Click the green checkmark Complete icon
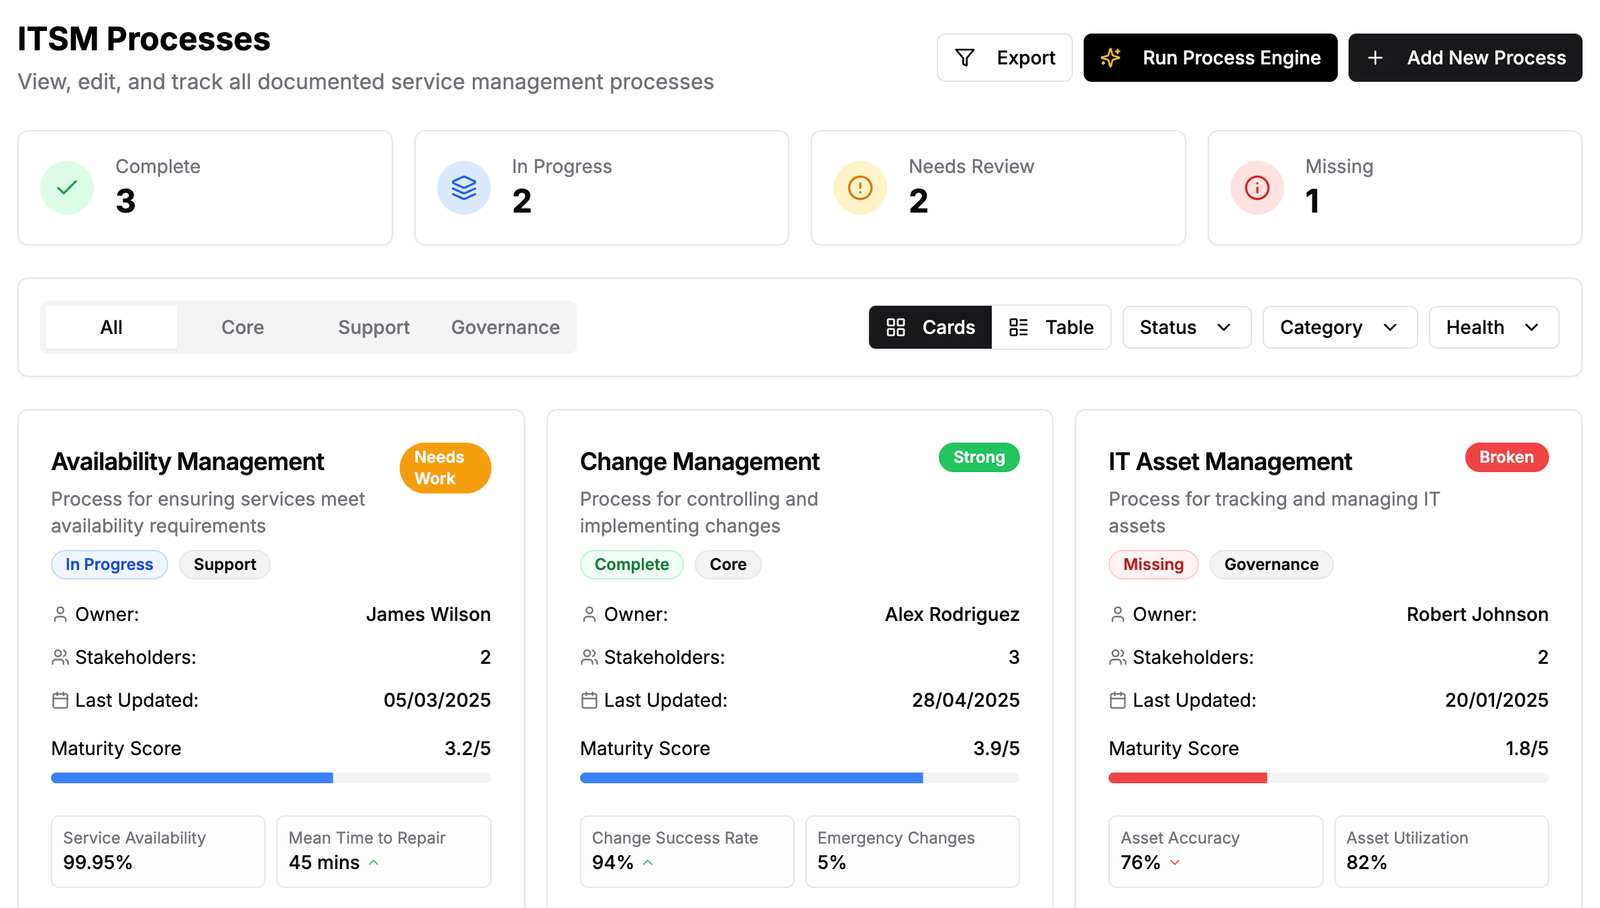This screenshot has width=1600, height=908. [67, 188]
